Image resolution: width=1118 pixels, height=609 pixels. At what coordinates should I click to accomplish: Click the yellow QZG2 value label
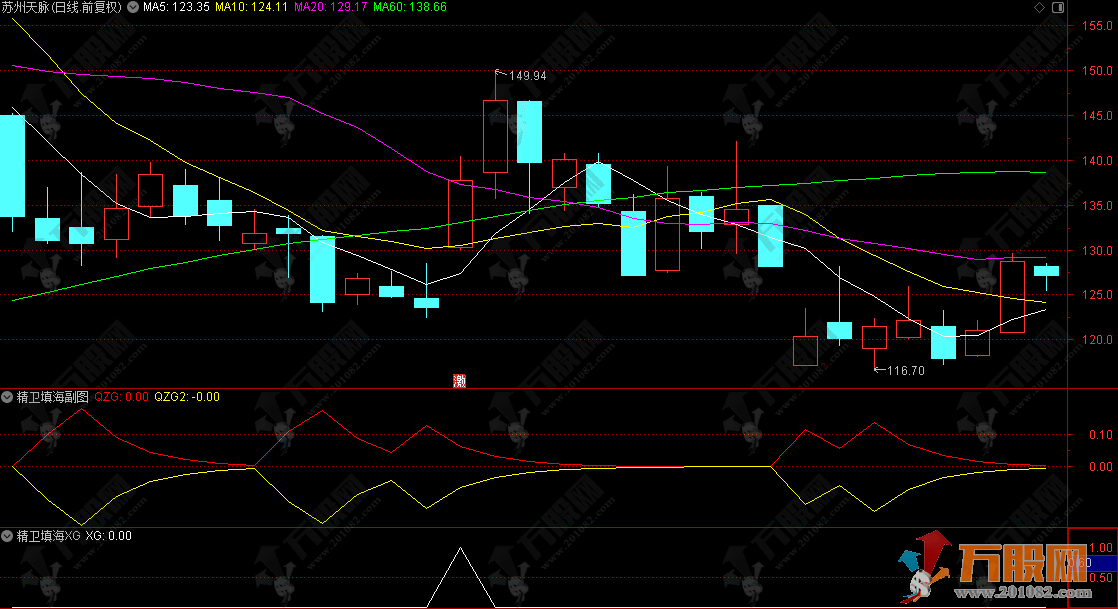187,397
